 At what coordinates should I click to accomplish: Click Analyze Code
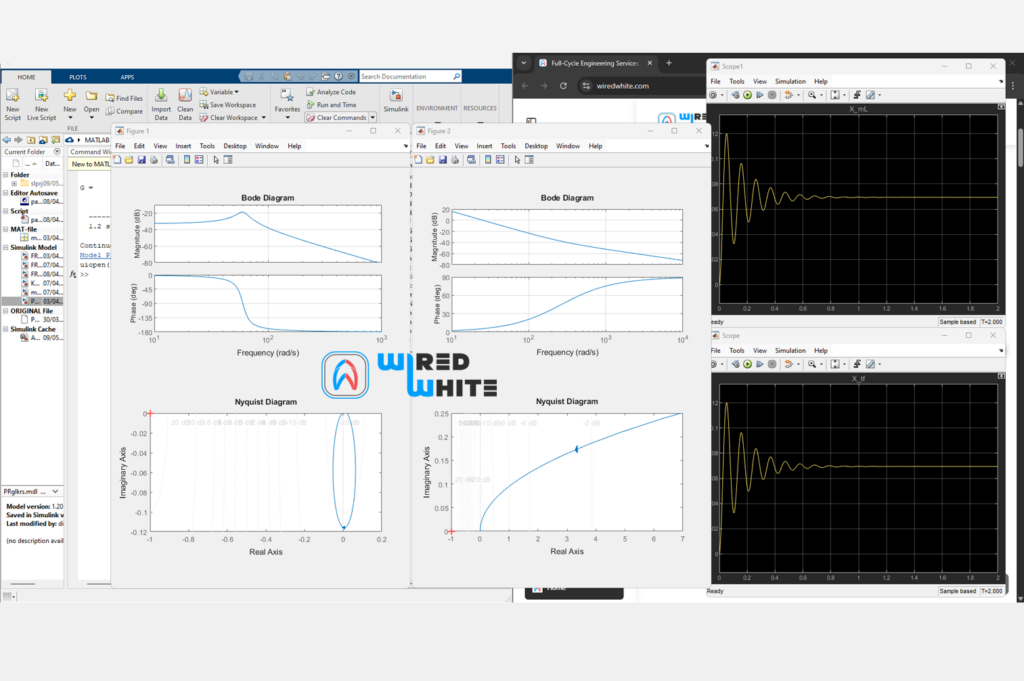331,92
